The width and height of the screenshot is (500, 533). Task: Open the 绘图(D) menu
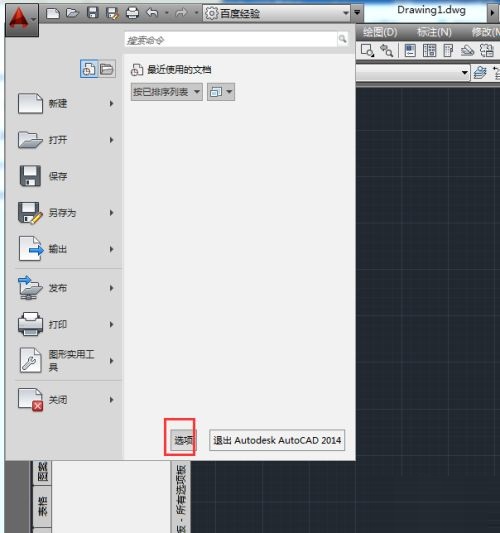(x=380, y=32)
